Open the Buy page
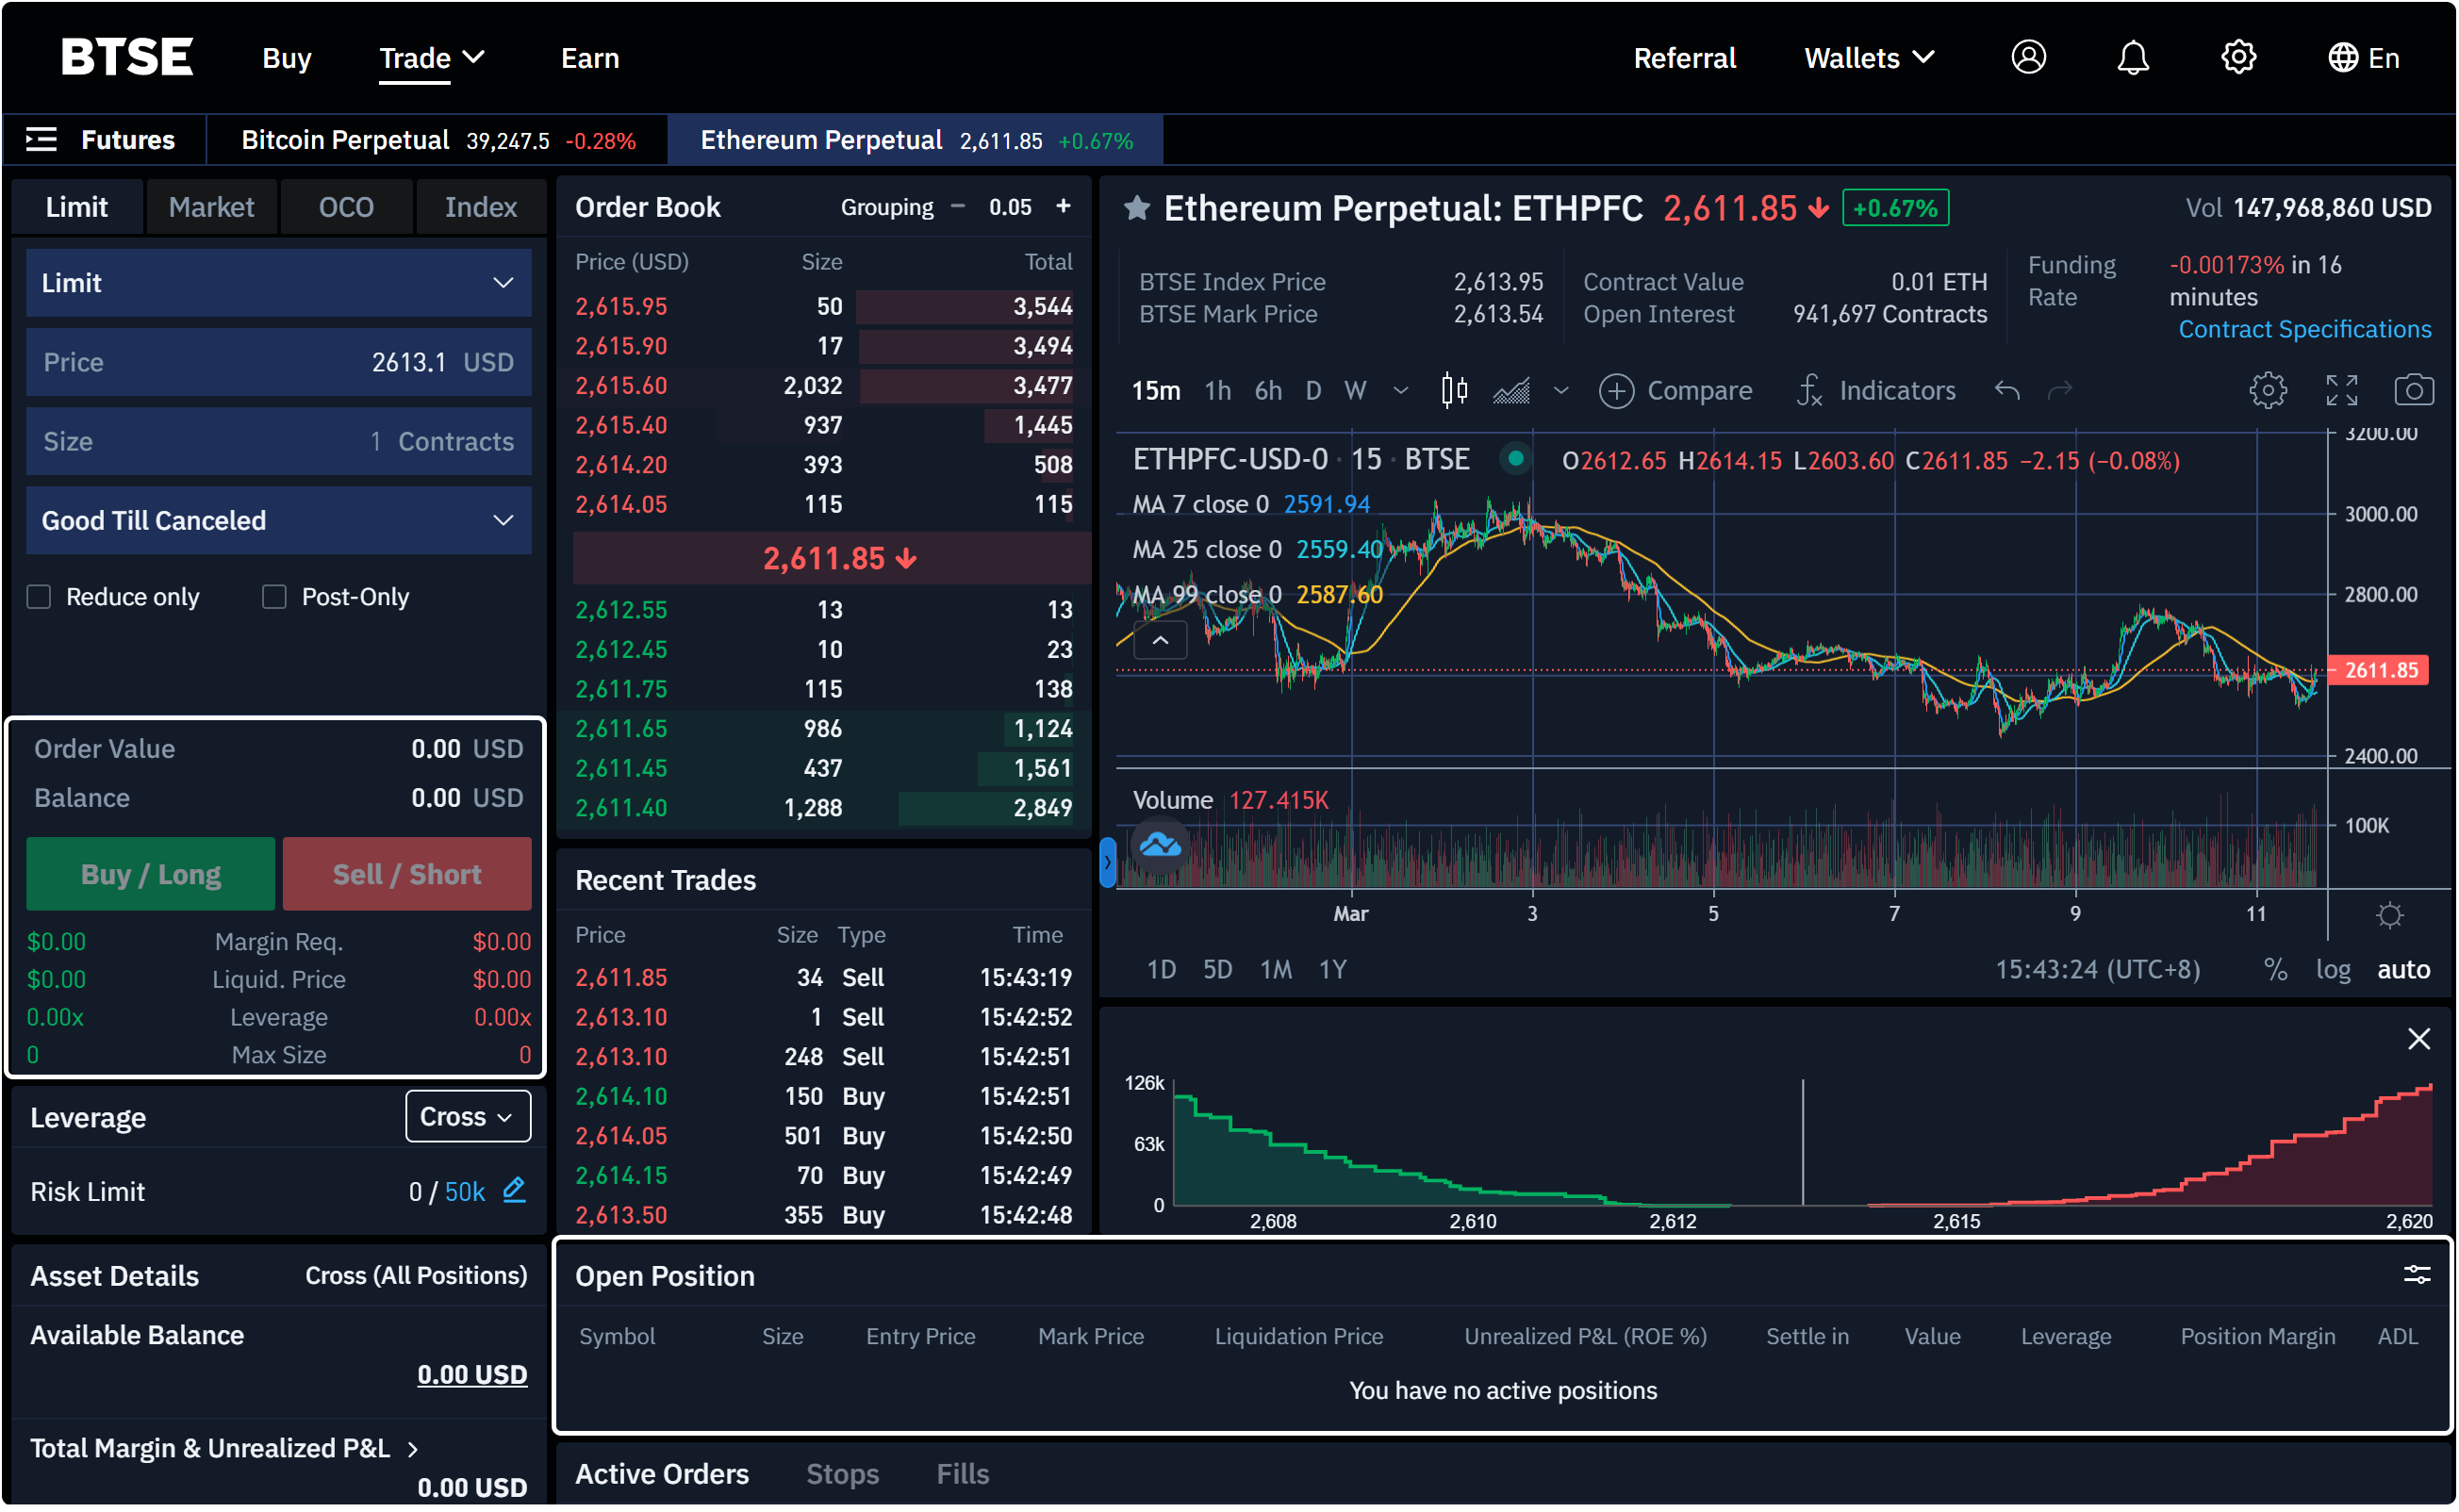Screen dimensions: 2459x1512 coord(287,58)
